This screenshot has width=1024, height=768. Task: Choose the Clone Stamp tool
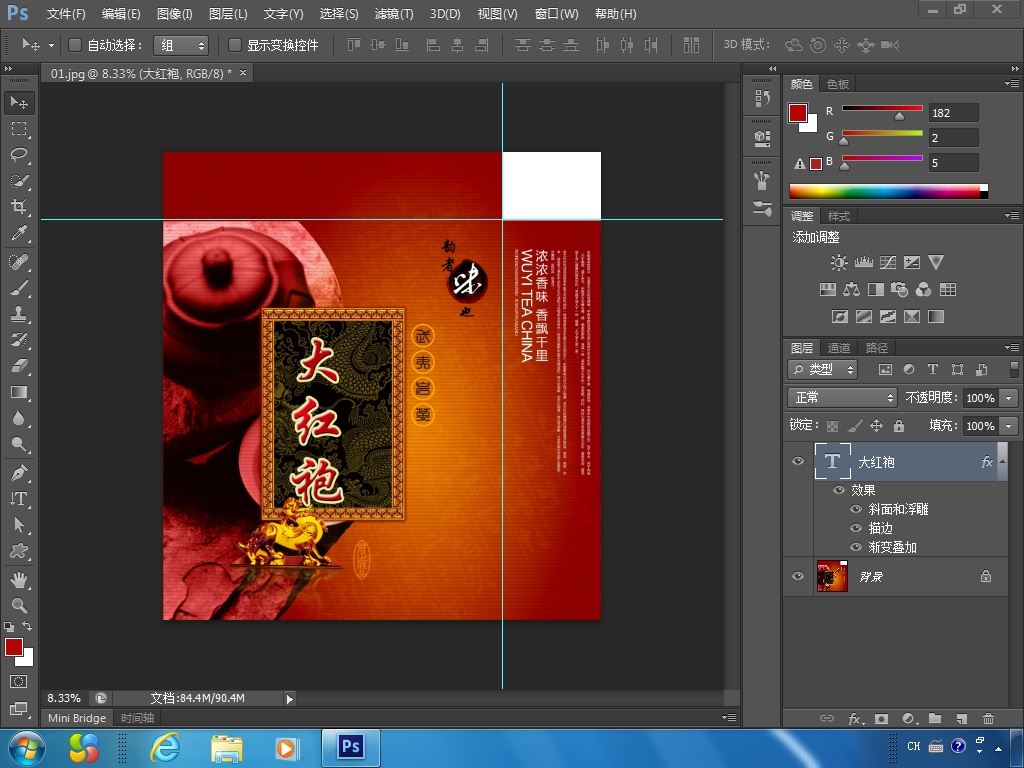point(19,314)
